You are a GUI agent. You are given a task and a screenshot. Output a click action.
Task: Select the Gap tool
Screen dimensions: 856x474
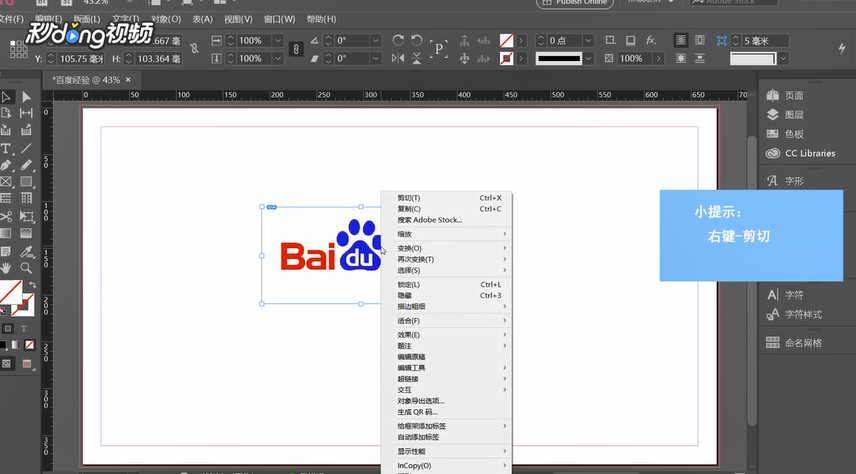click(26, 113)
